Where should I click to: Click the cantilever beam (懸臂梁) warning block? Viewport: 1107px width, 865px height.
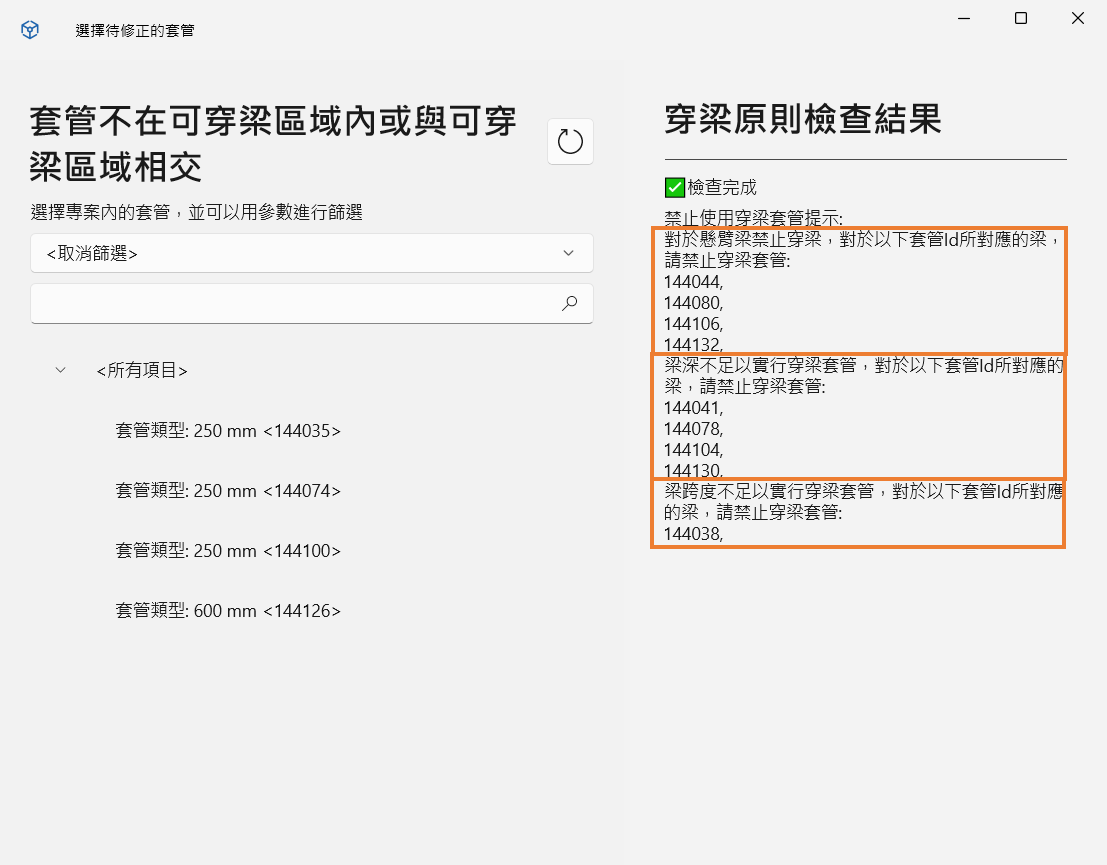[x=858, y=291]
